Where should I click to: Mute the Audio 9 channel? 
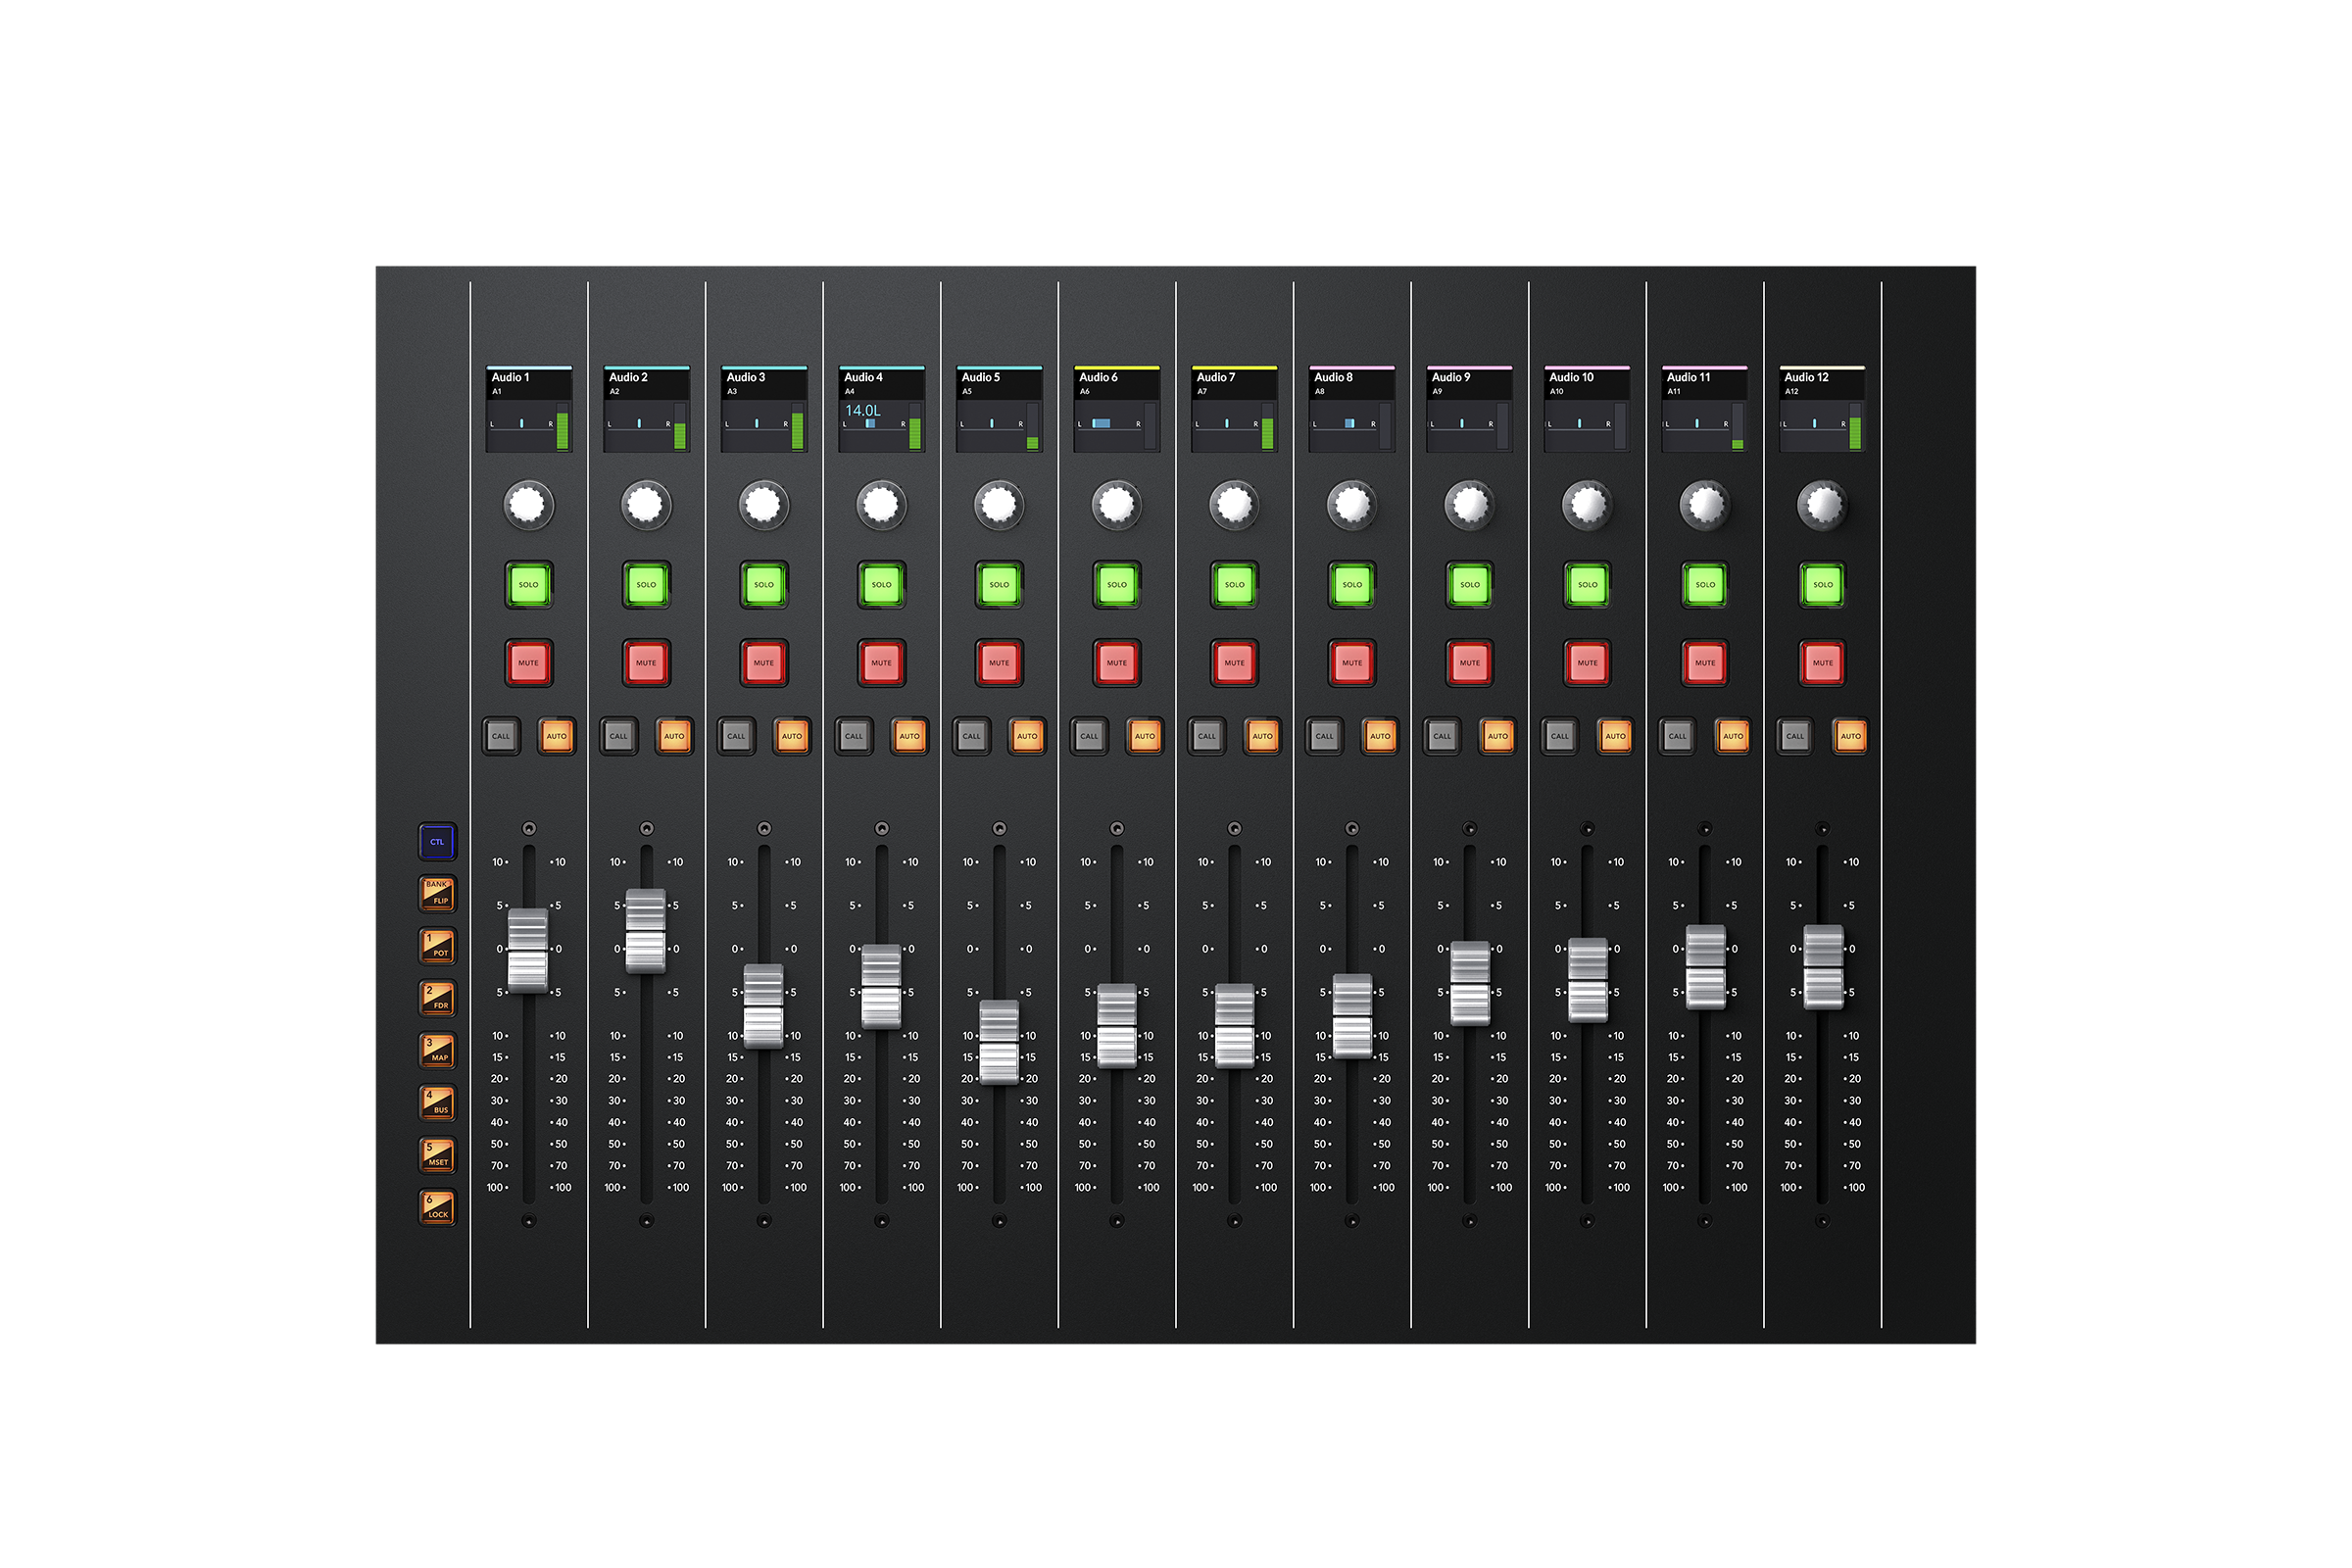pyautogui.click(x=1470, y=663)
